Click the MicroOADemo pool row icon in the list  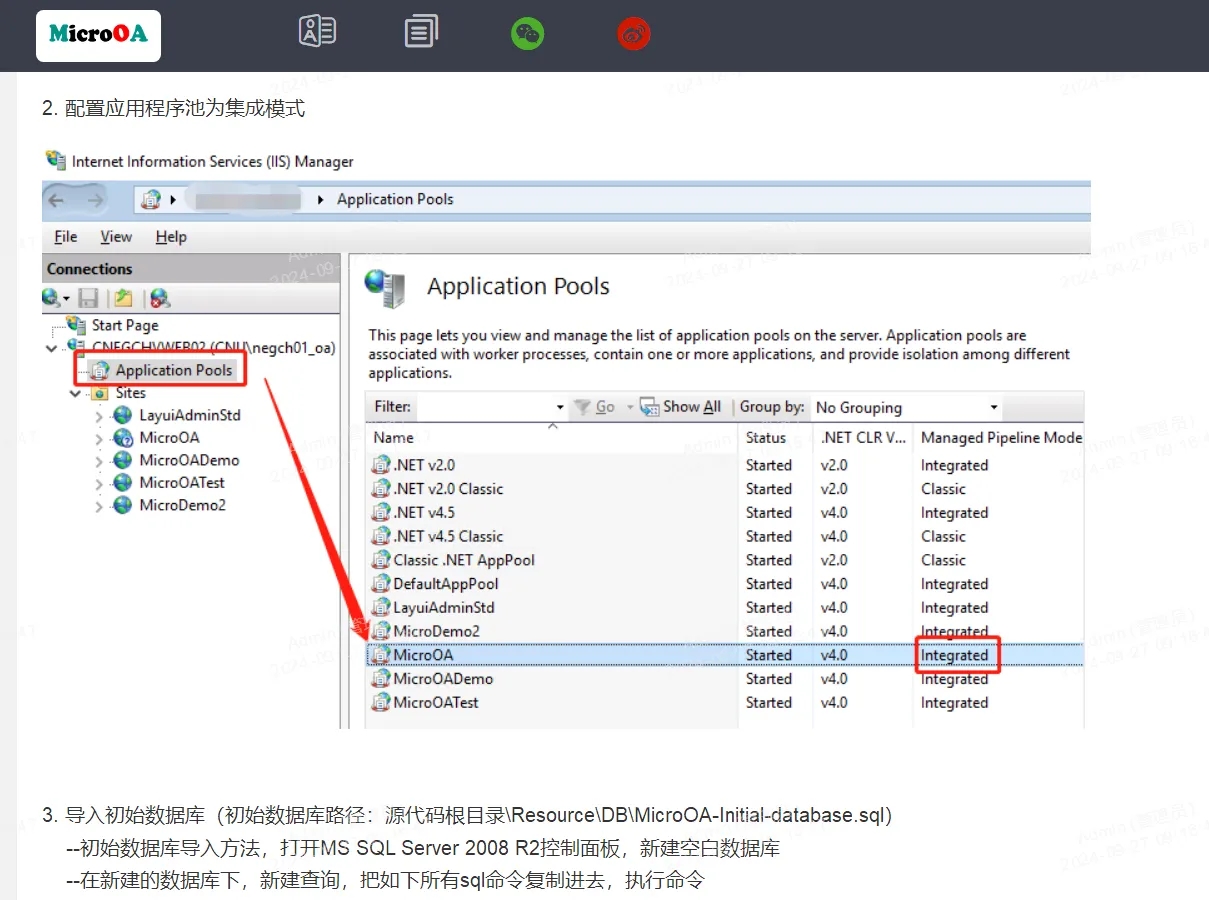point(380,679)
